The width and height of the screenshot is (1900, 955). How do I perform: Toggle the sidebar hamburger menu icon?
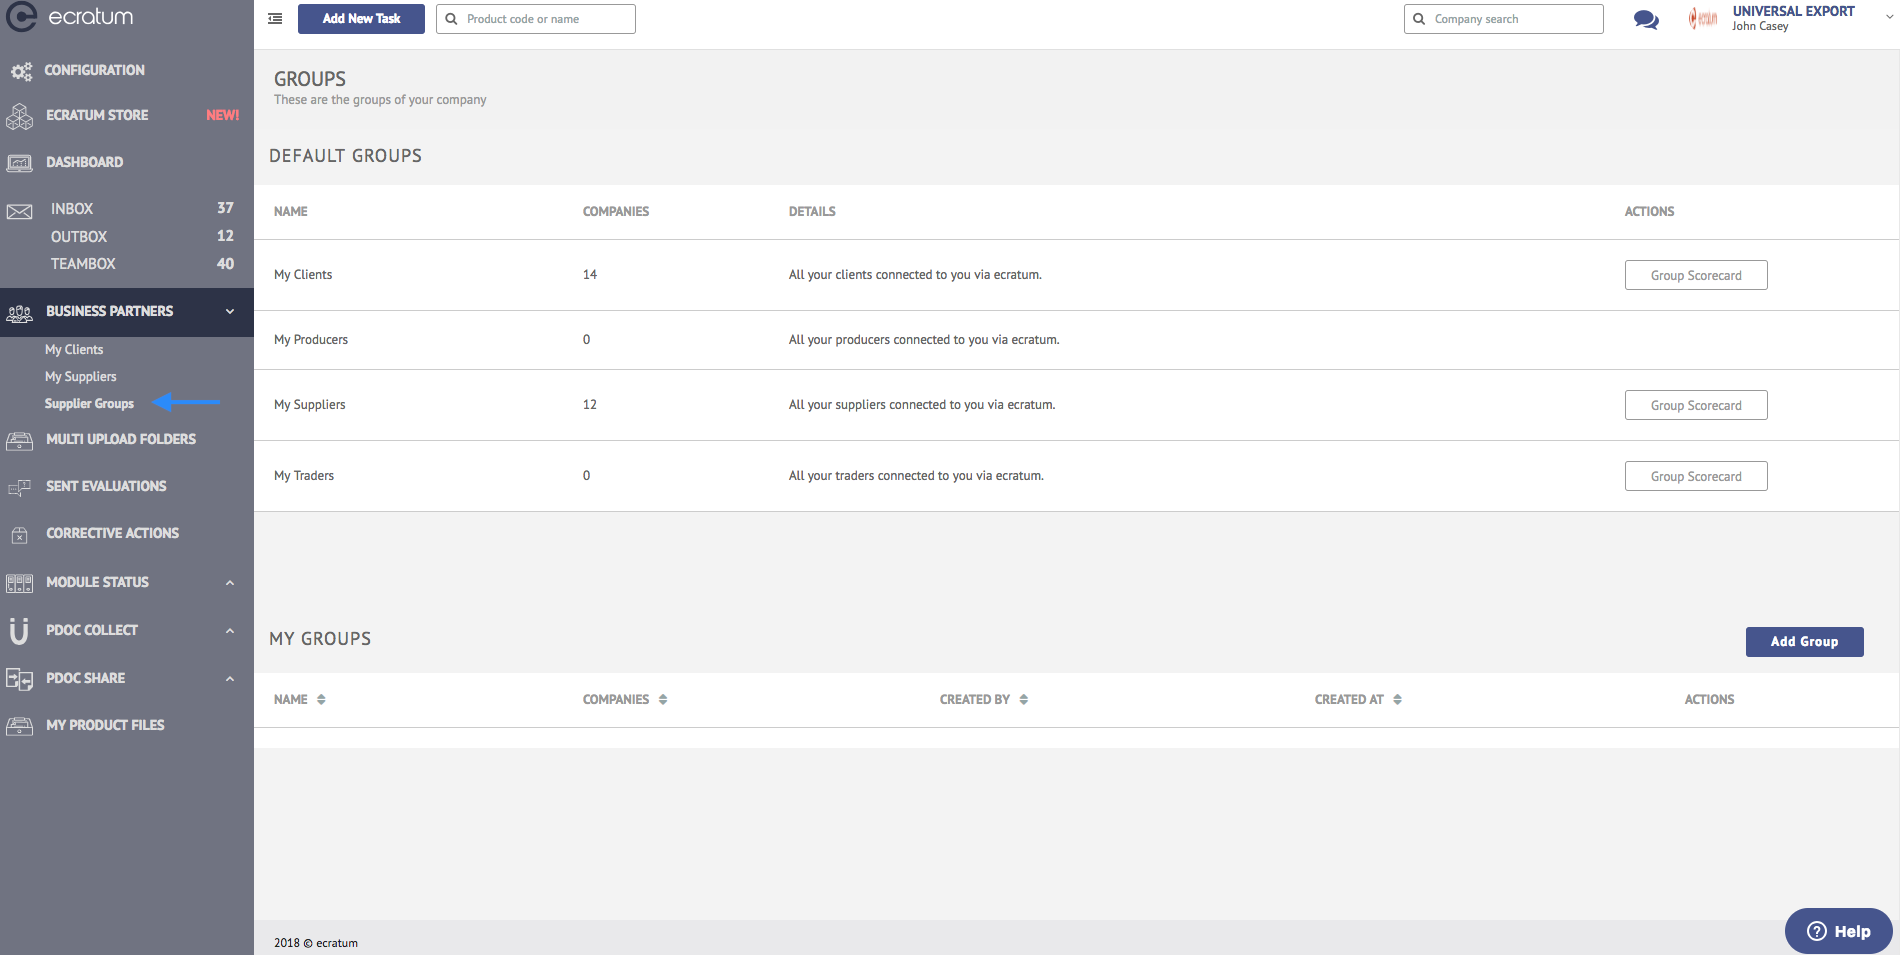click(275, 18)
